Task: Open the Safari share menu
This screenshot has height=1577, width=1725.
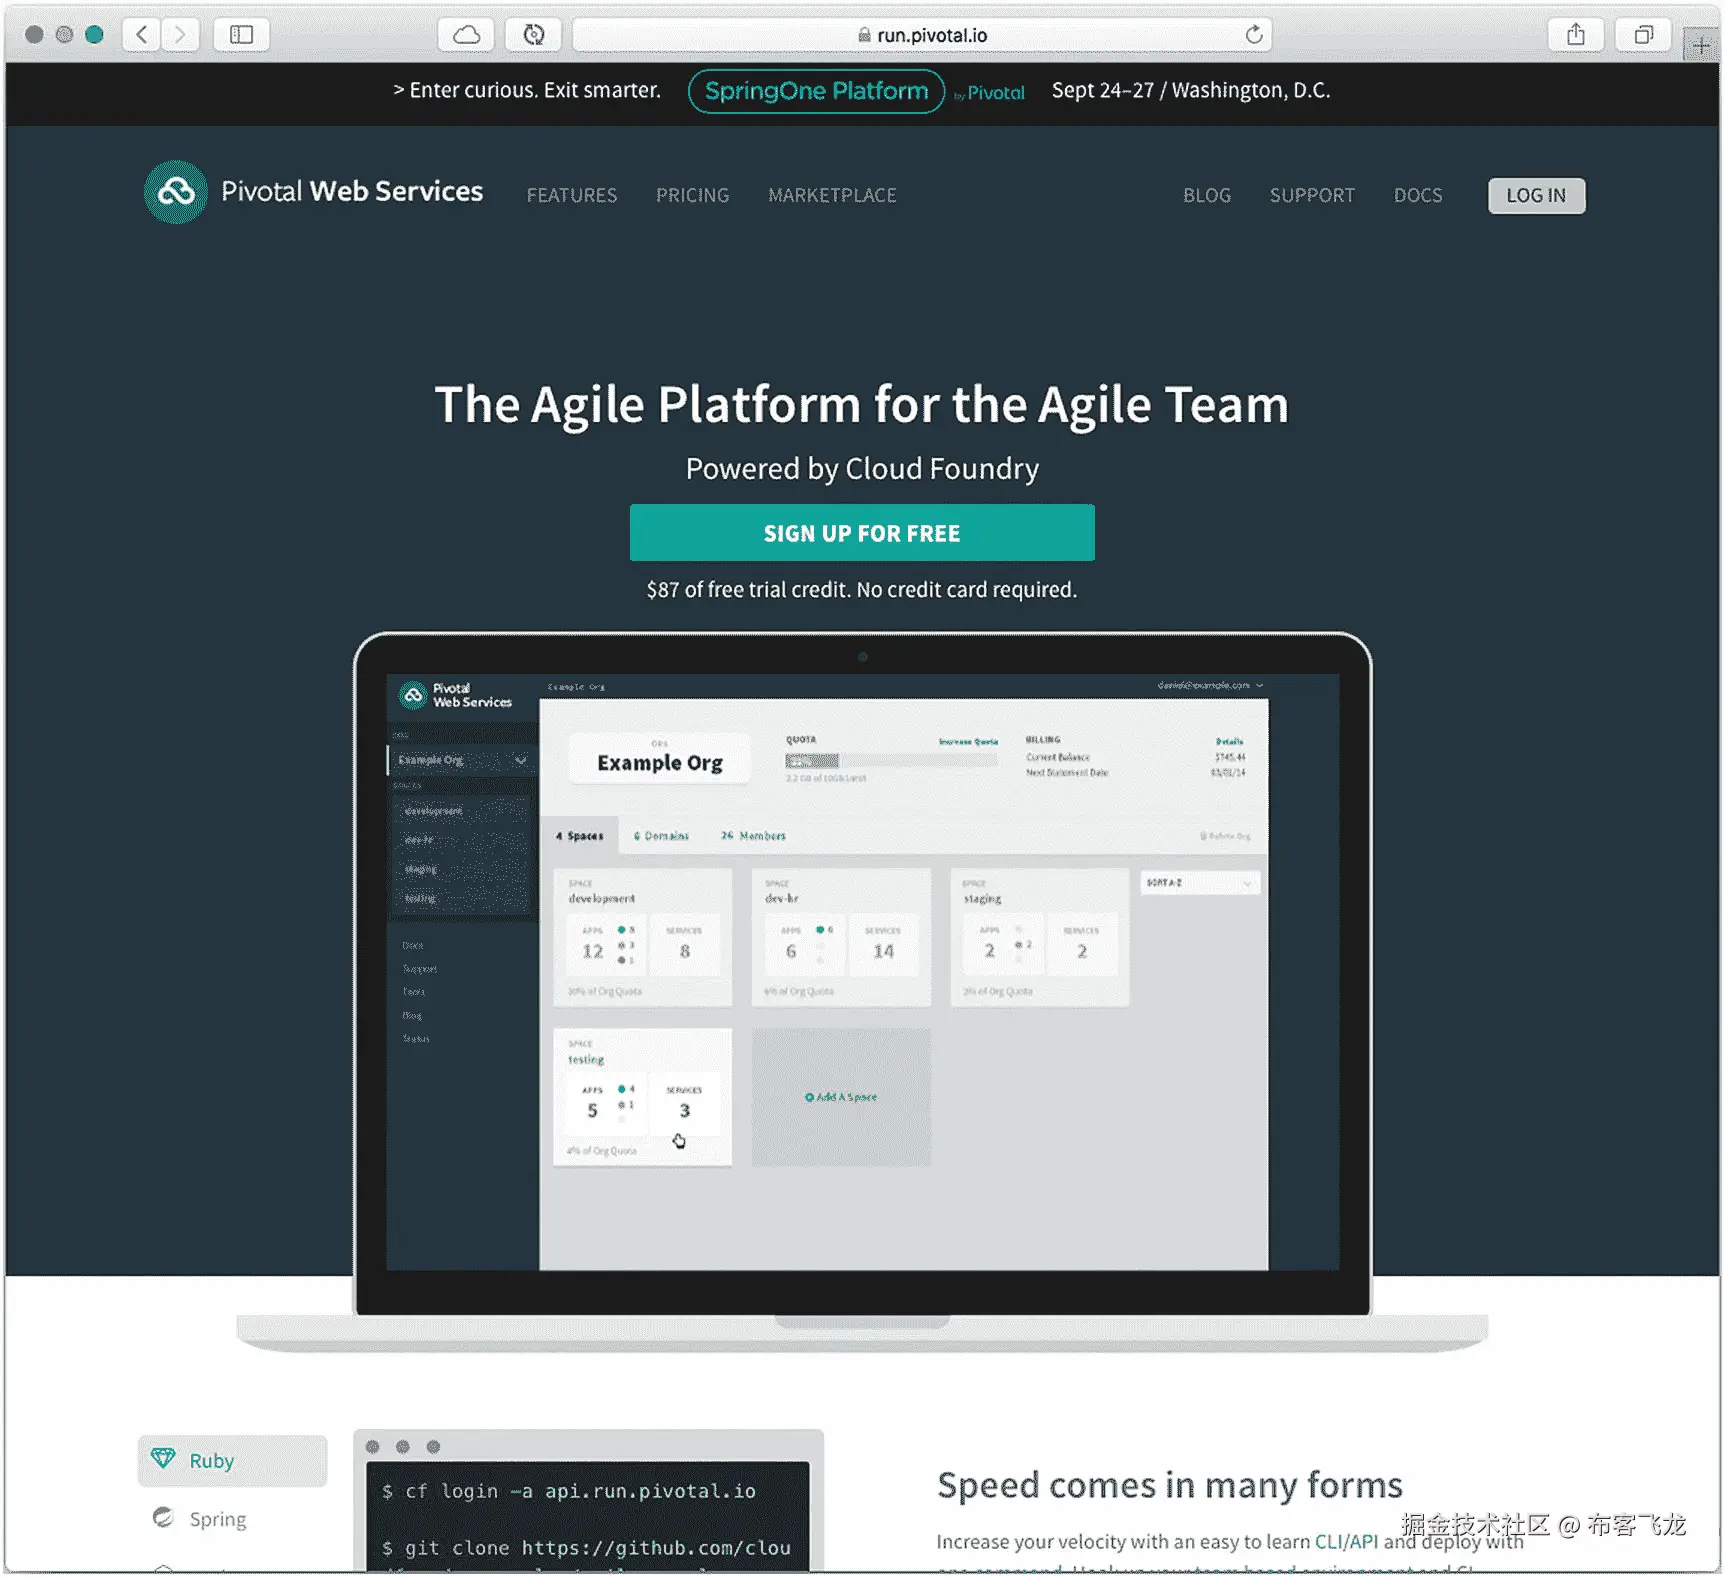Action: 1576,35
